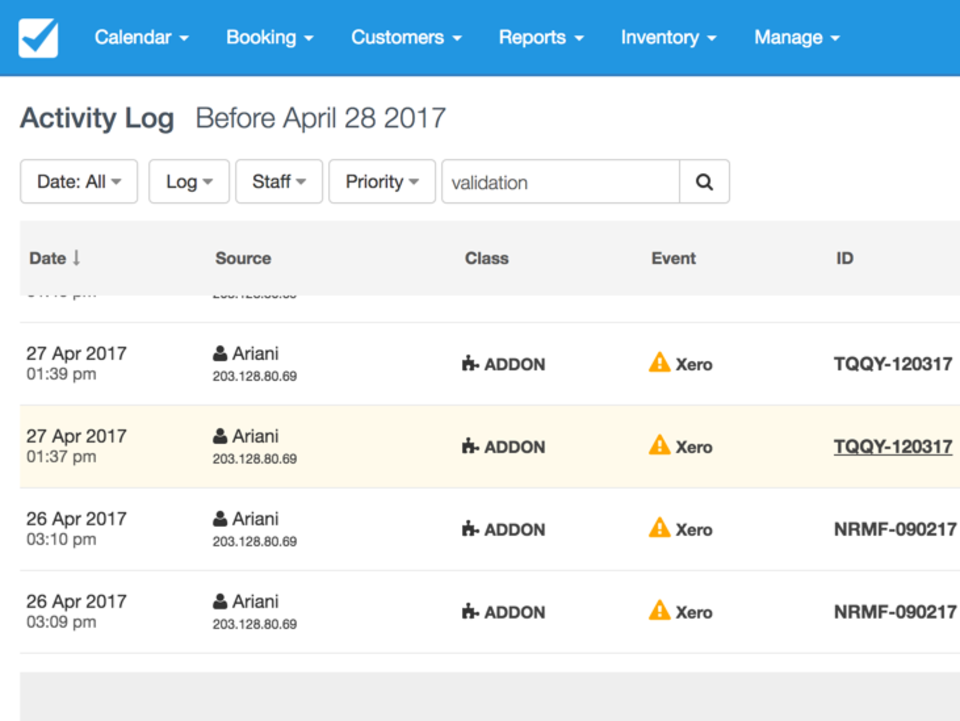Viewport: 960px width, 721px height.
Task: Click the 26 Apr 2017 03:10 pm date cell
Action: (x=77, y=528)
